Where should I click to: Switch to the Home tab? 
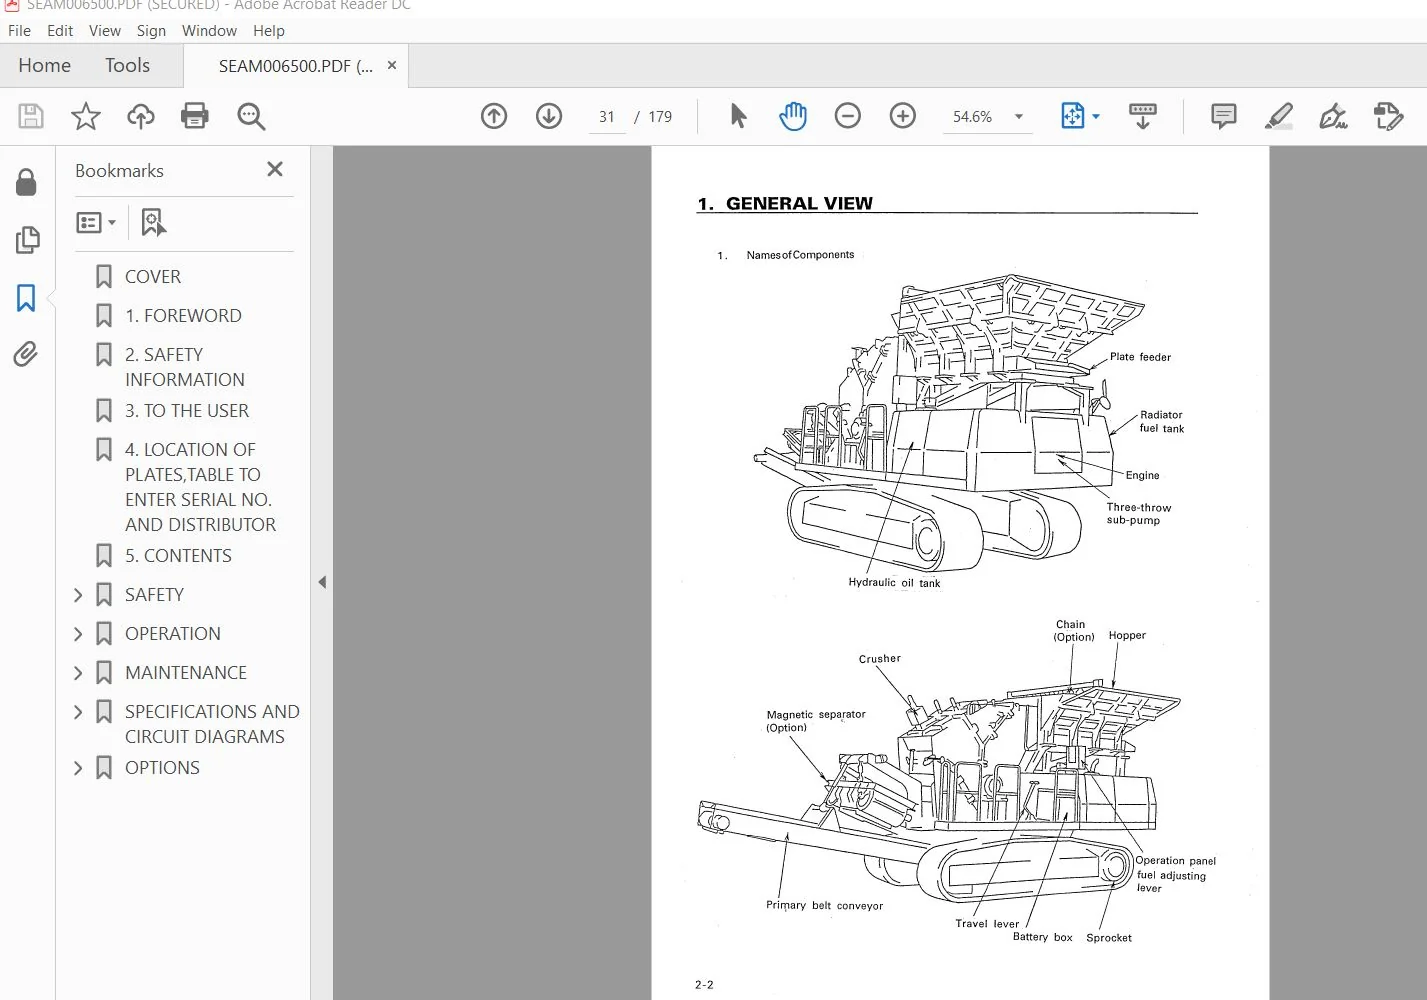[44, 66]
